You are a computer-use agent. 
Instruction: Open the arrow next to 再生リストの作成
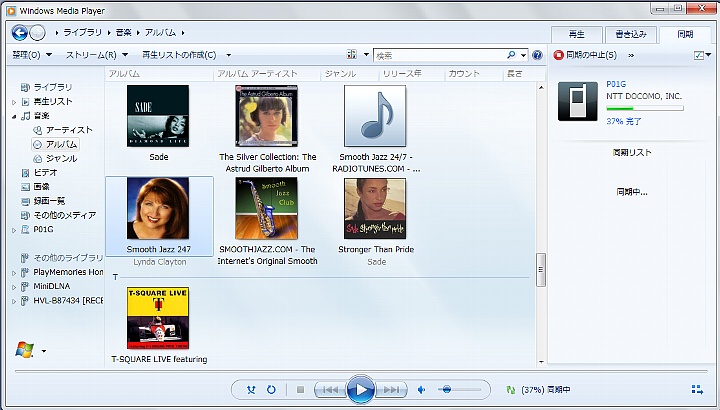(x=229, y=55)
